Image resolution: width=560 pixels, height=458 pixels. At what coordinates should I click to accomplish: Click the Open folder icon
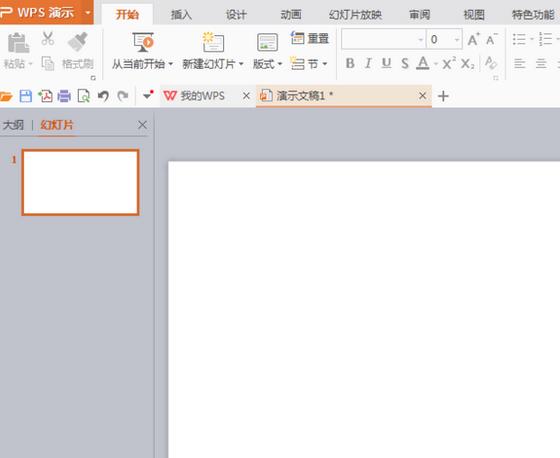pos(6,96)
